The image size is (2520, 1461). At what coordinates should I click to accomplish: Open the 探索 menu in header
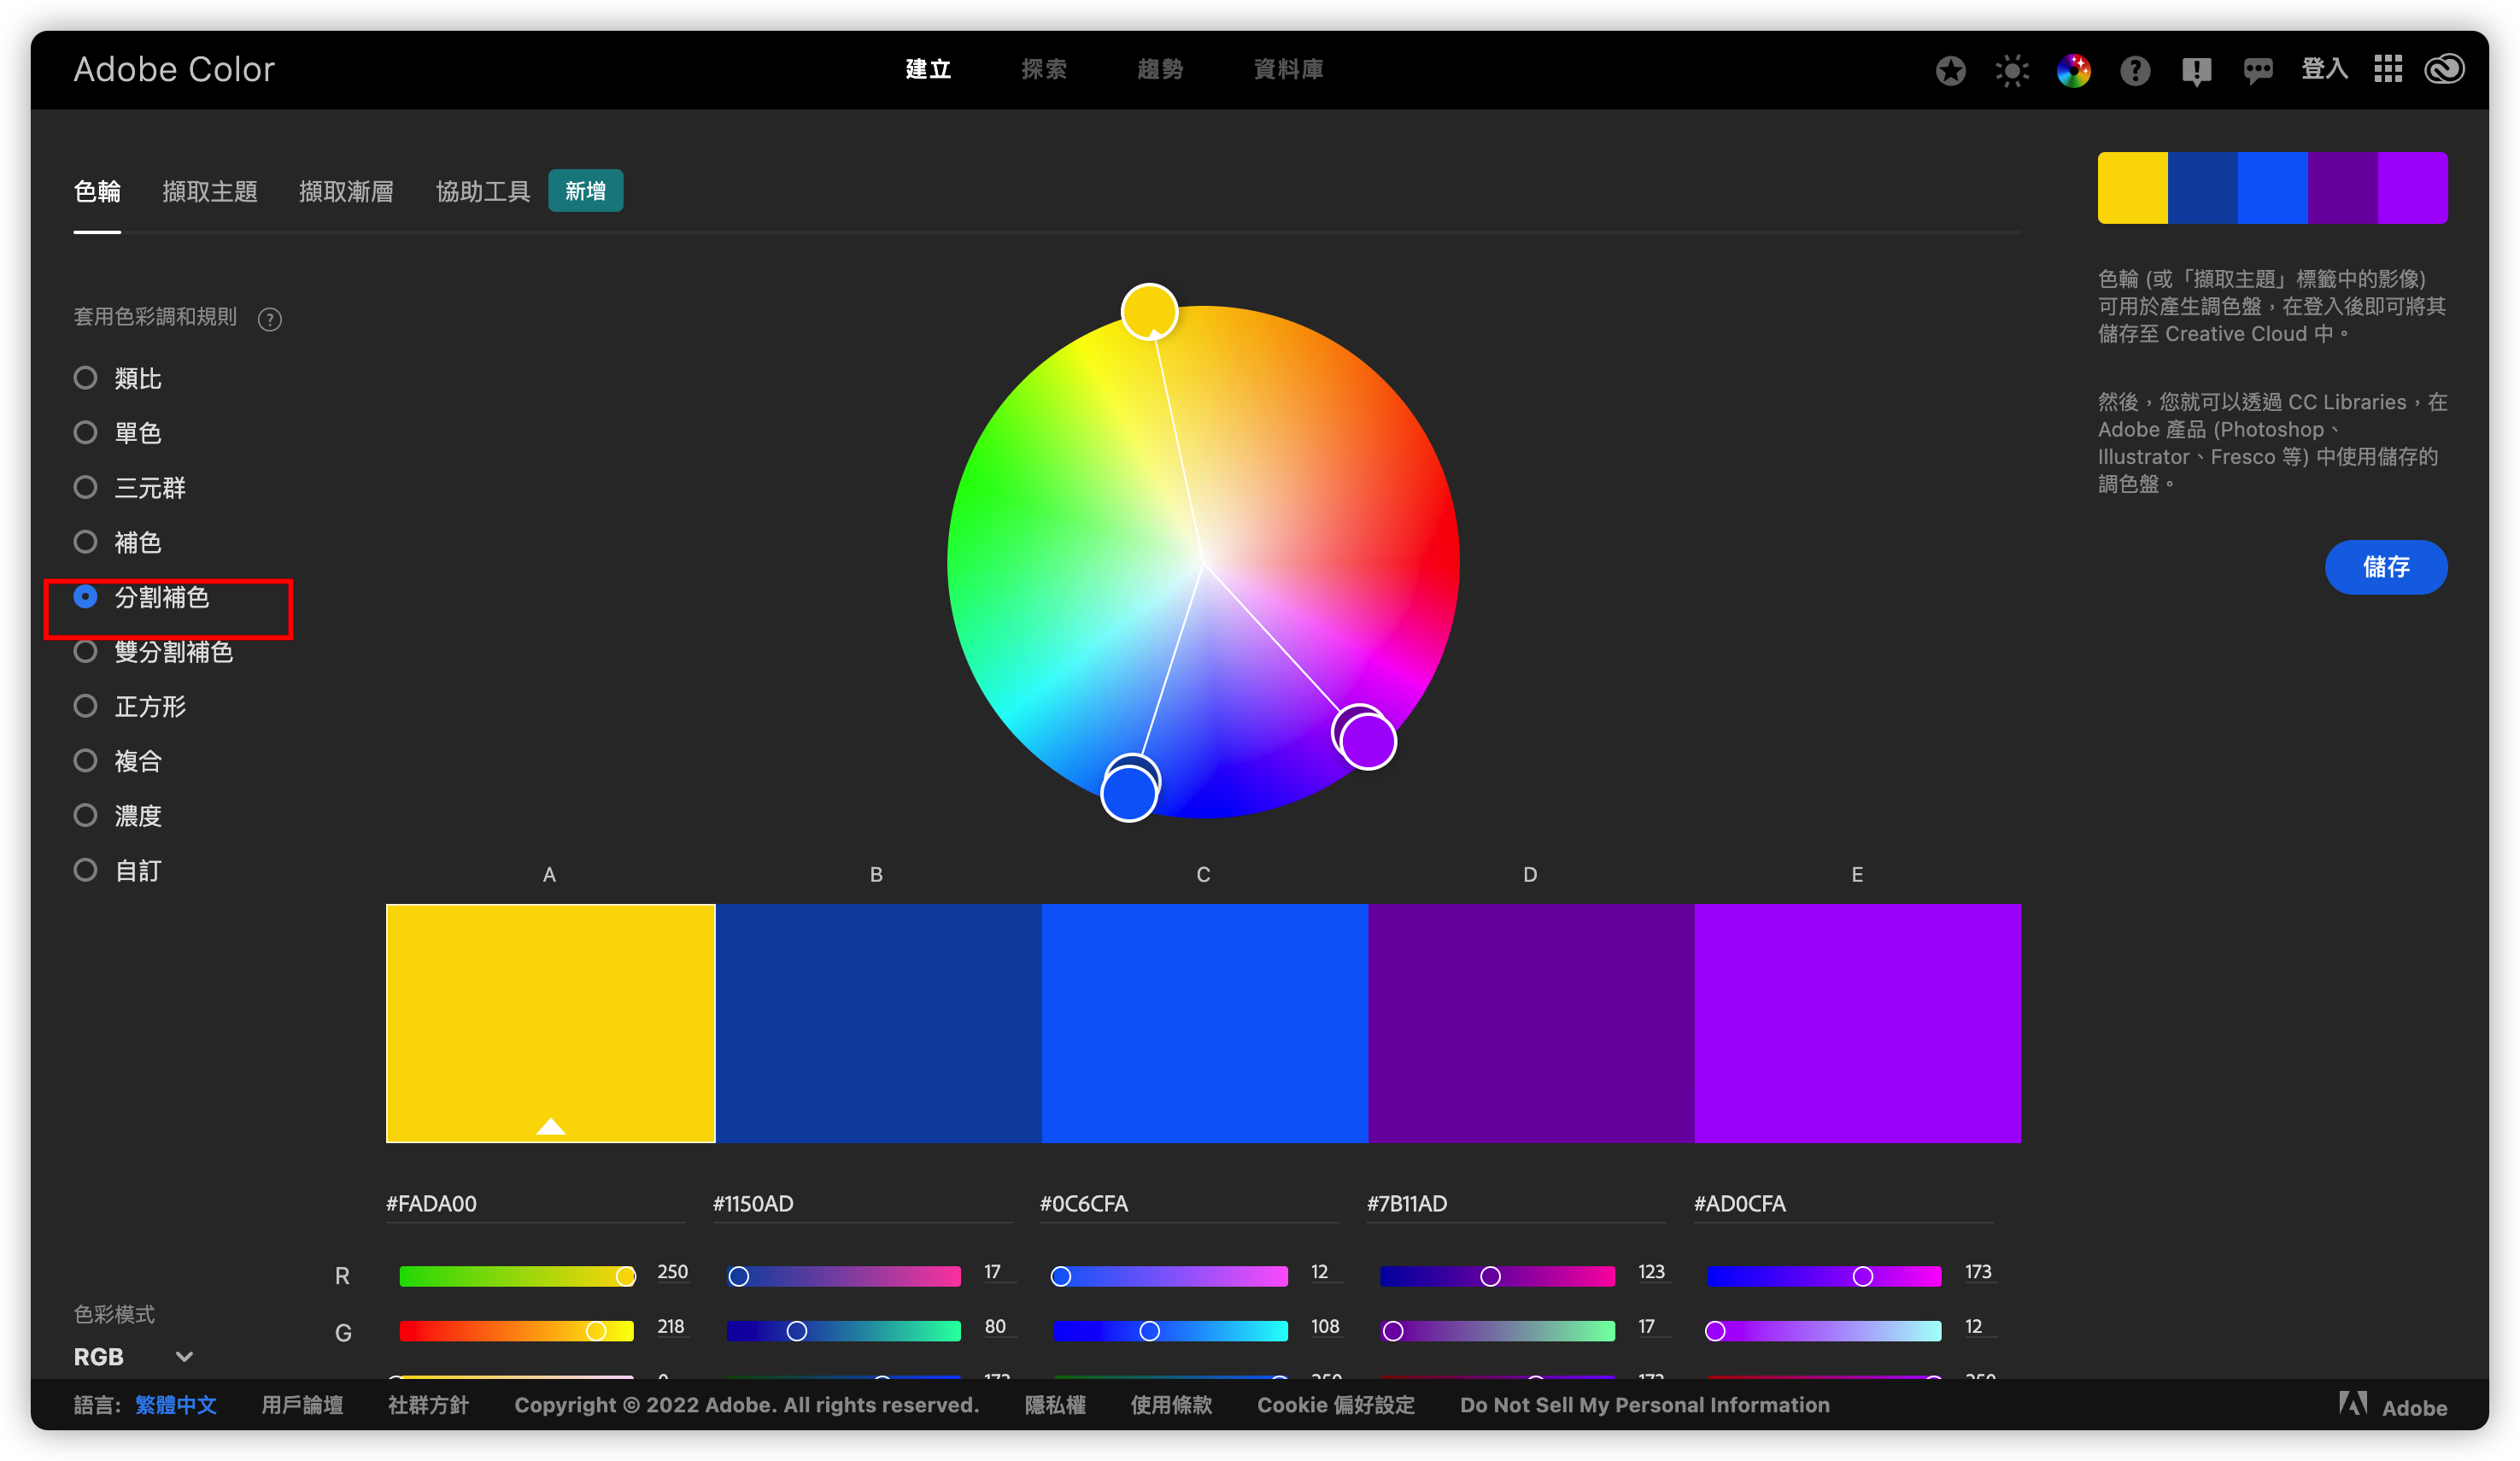(1044, 69)
